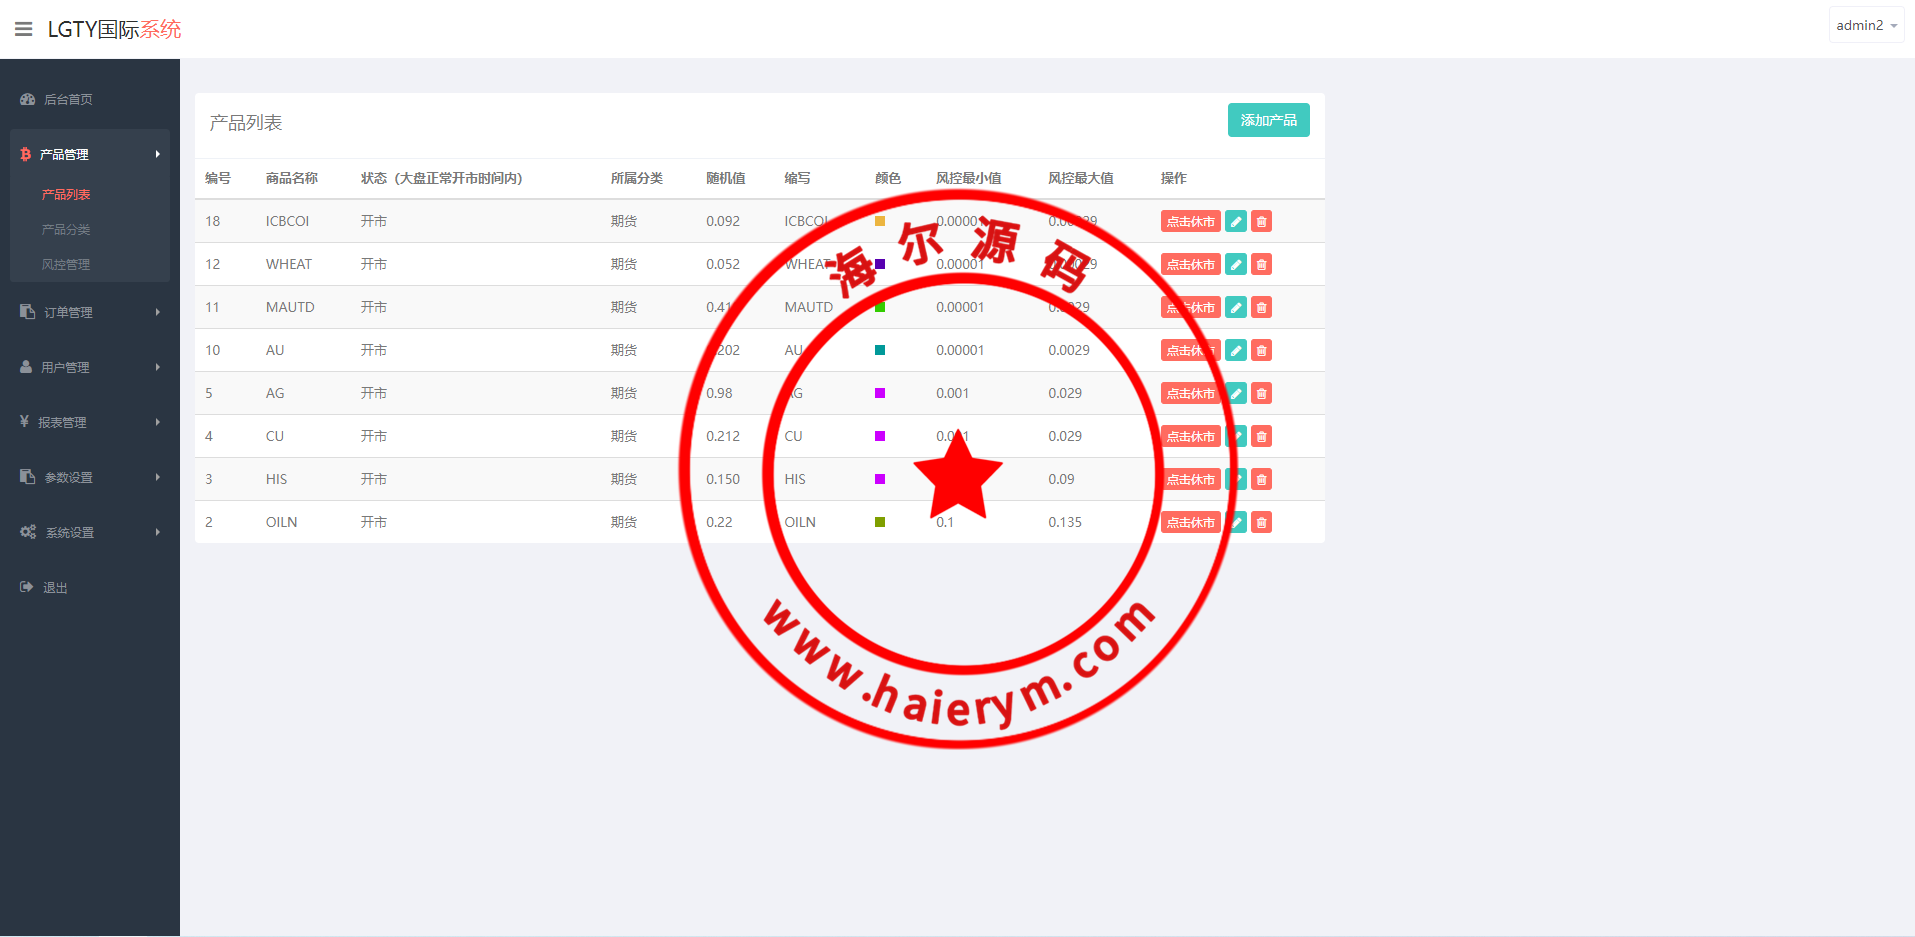Screen dimensions: 1915x937
Task: Delete the HIS product with trash icon
Action: (1261, 480)
